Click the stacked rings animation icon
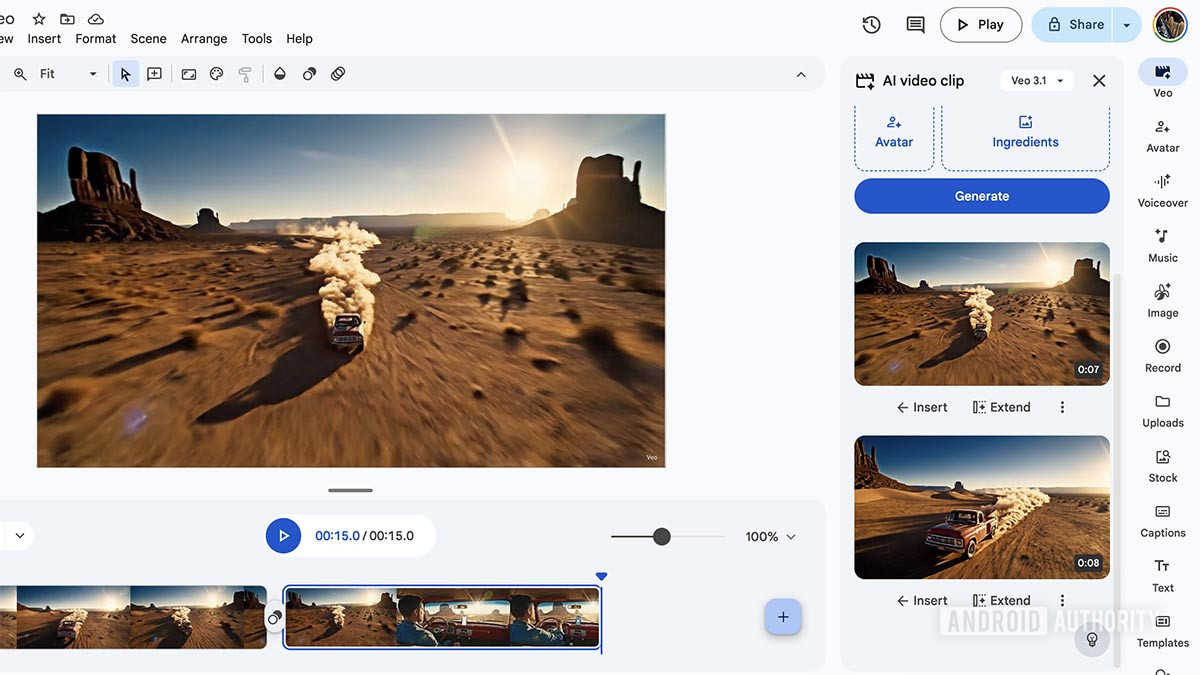1200x675 pixels. pyautogui.click(x=338, y=74)
